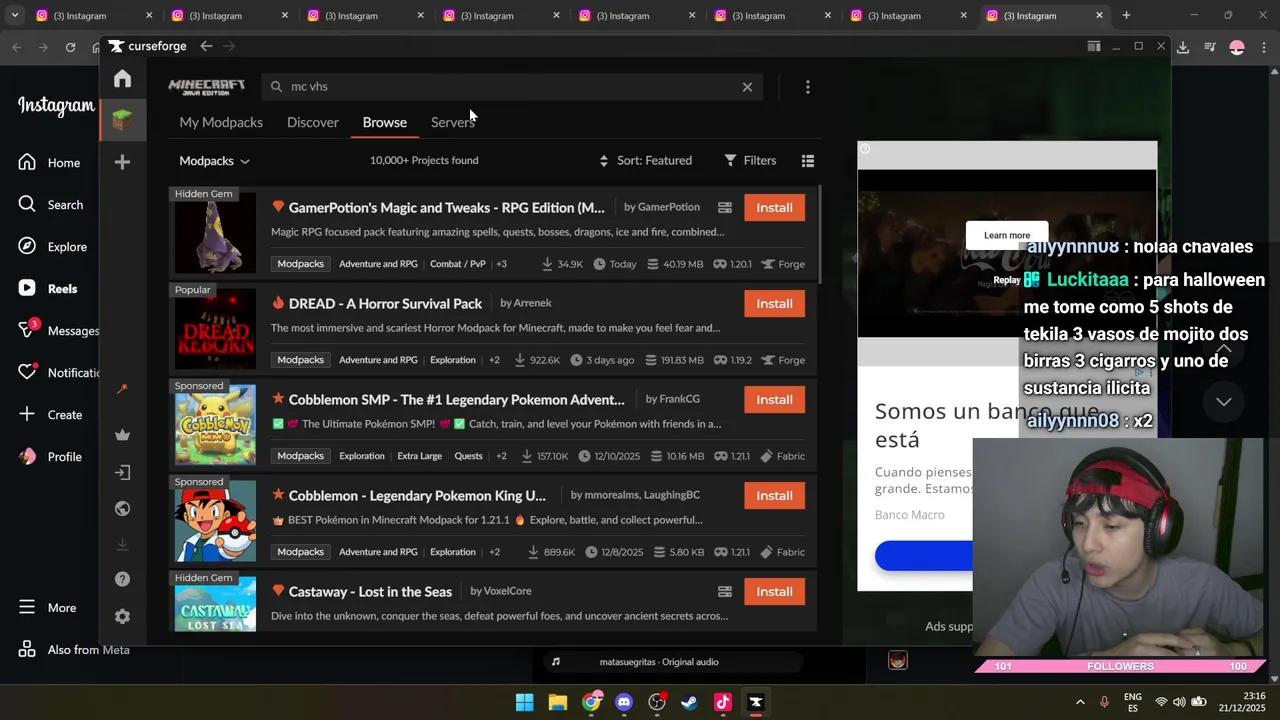
Task: Open Instagram Notifications heart item
Action: tap(57, 373)
